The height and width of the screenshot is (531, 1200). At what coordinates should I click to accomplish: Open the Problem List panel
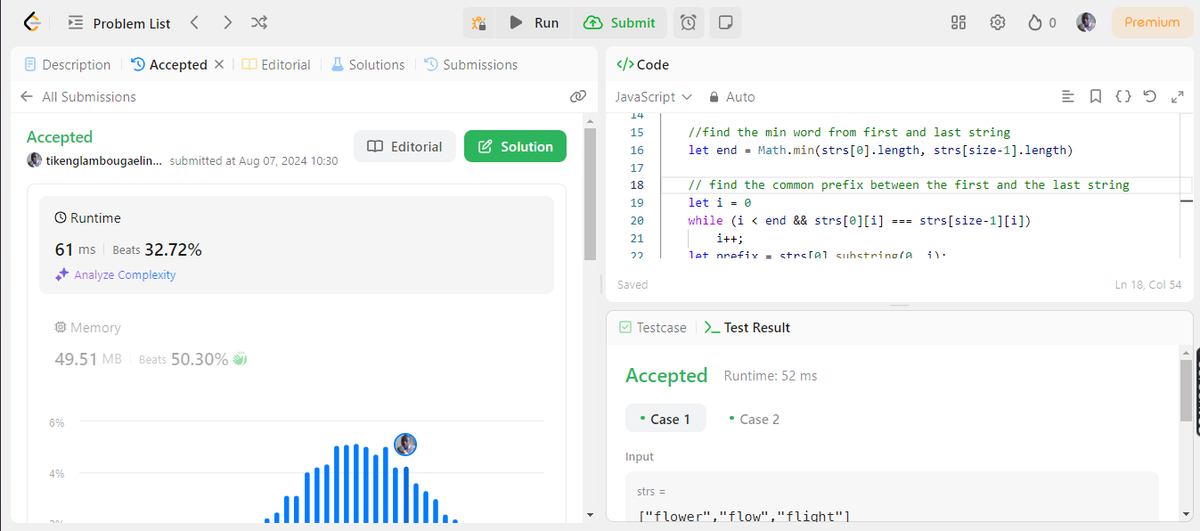119,22
